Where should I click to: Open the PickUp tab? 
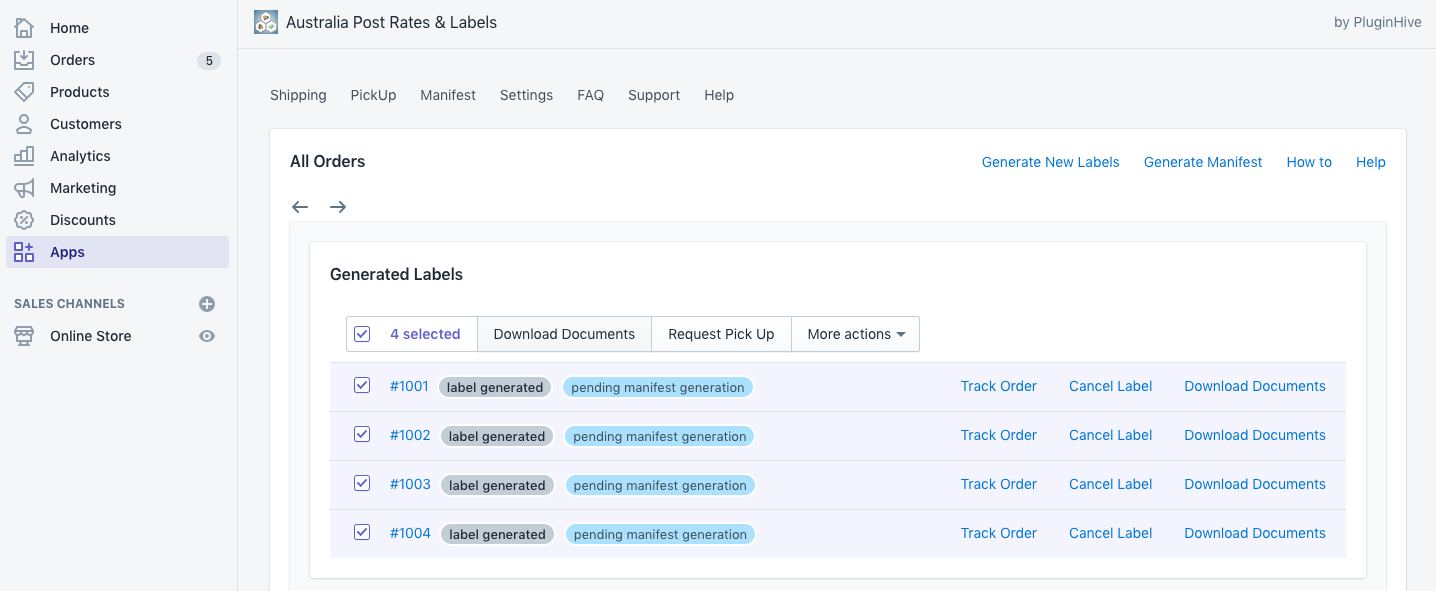373,95
